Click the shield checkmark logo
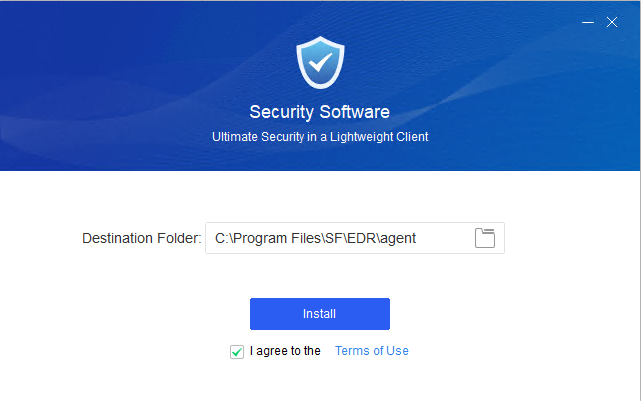 [320, 62]
